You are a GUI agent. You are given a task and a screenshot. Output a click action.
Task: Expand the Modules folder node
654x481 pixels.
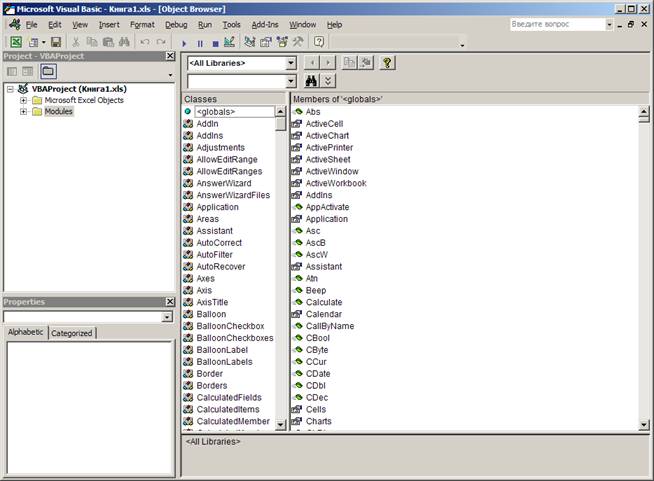pyautogui.click(x=23, y=112)
